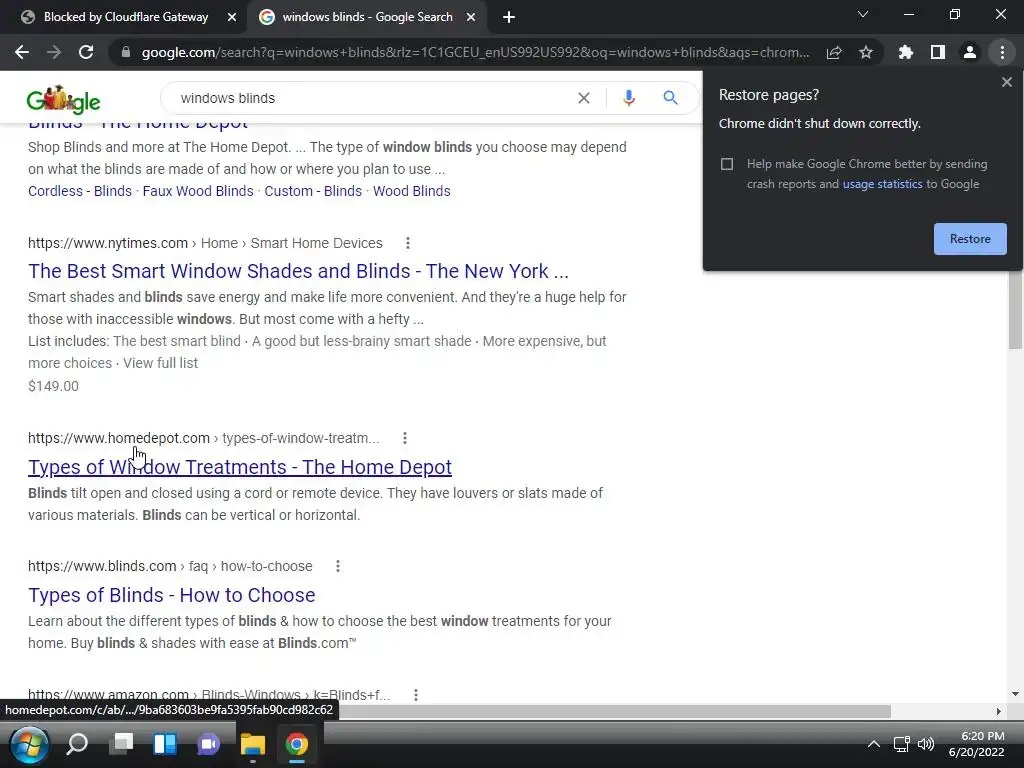Viewport: 1024px width, 768px height.
Task: Follow the Faux Wood Blinds sitelink
Action: click(x=198, y=191)
